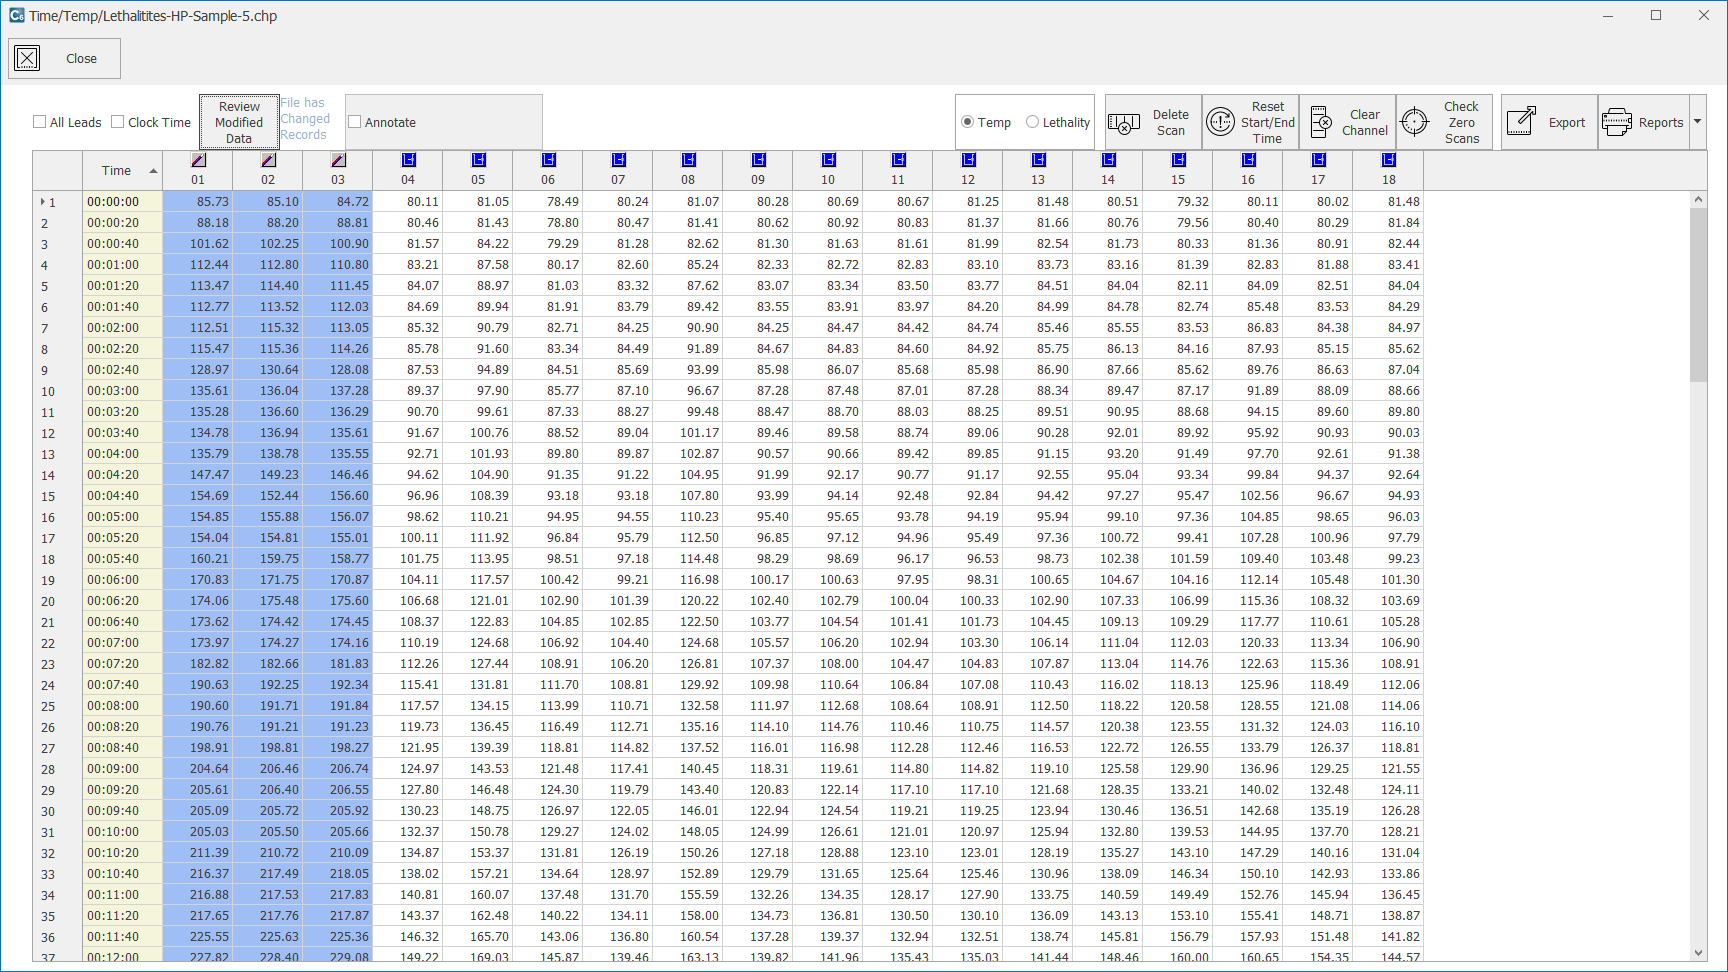Viewport: 1728px width, 972px height.
Task: Click the Check Zero Scans crosshair icon
Action: [x=1415, y=122]
